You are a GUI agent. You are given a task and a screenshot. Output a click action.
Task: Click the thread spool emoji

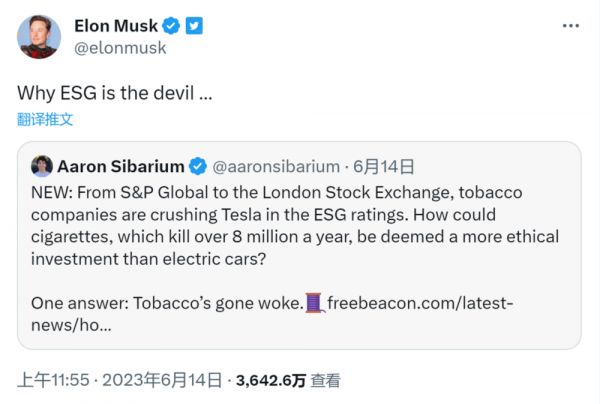316,302
